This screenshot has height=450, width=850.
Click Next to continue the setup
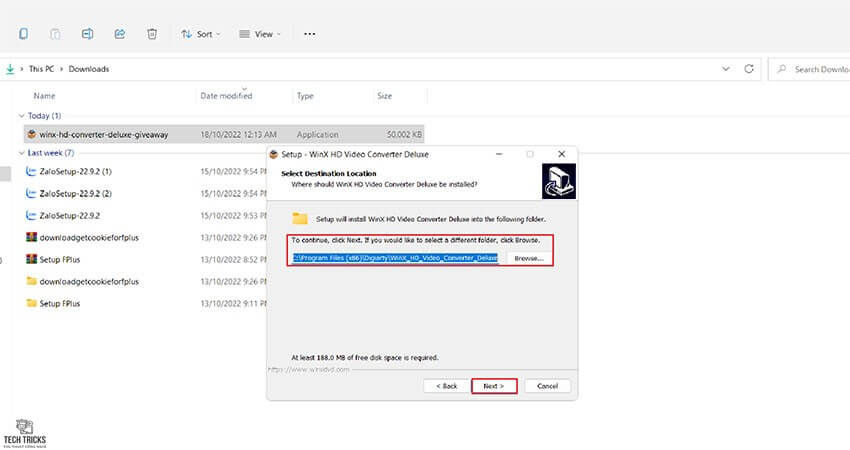pos(494,386)
